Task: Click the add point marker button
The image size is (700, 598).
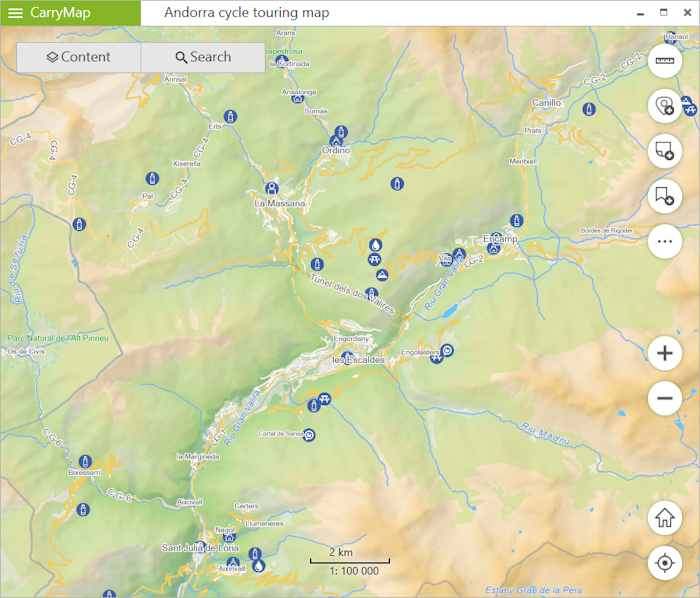Action: [665, 105]
